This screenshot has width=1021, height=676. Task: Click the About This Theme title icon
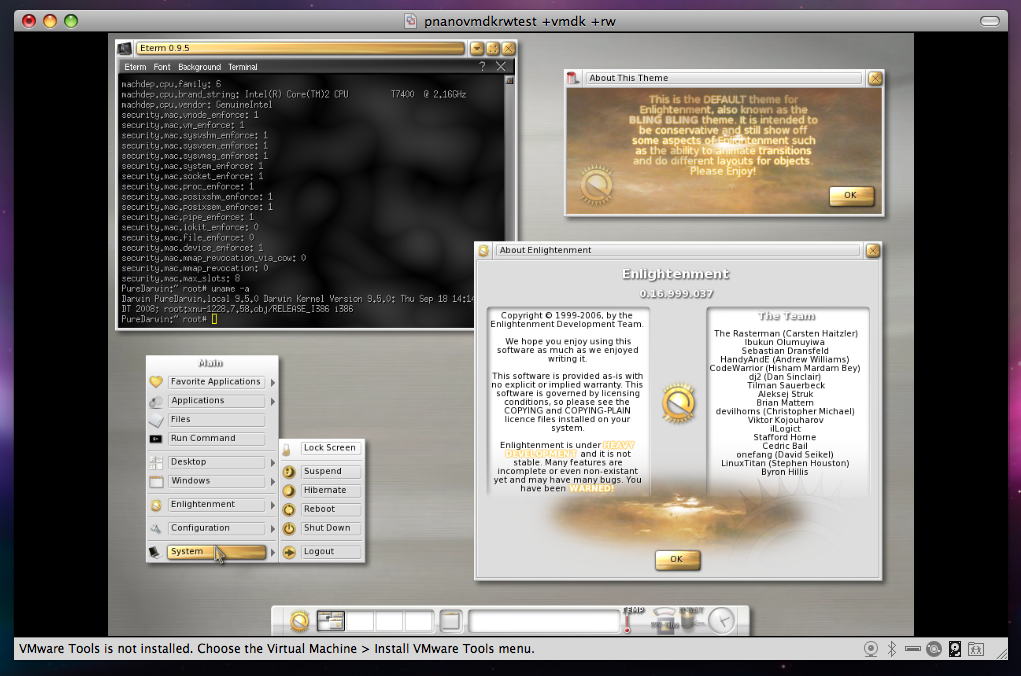(572, 78)
